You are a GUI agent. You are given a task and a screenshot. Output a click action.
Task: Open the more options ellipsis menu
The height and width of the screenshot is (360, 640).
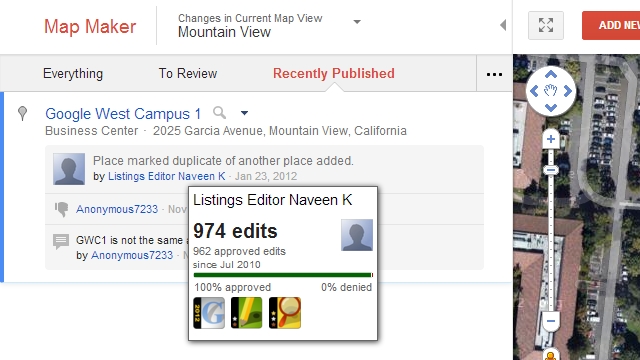(494, 74)
